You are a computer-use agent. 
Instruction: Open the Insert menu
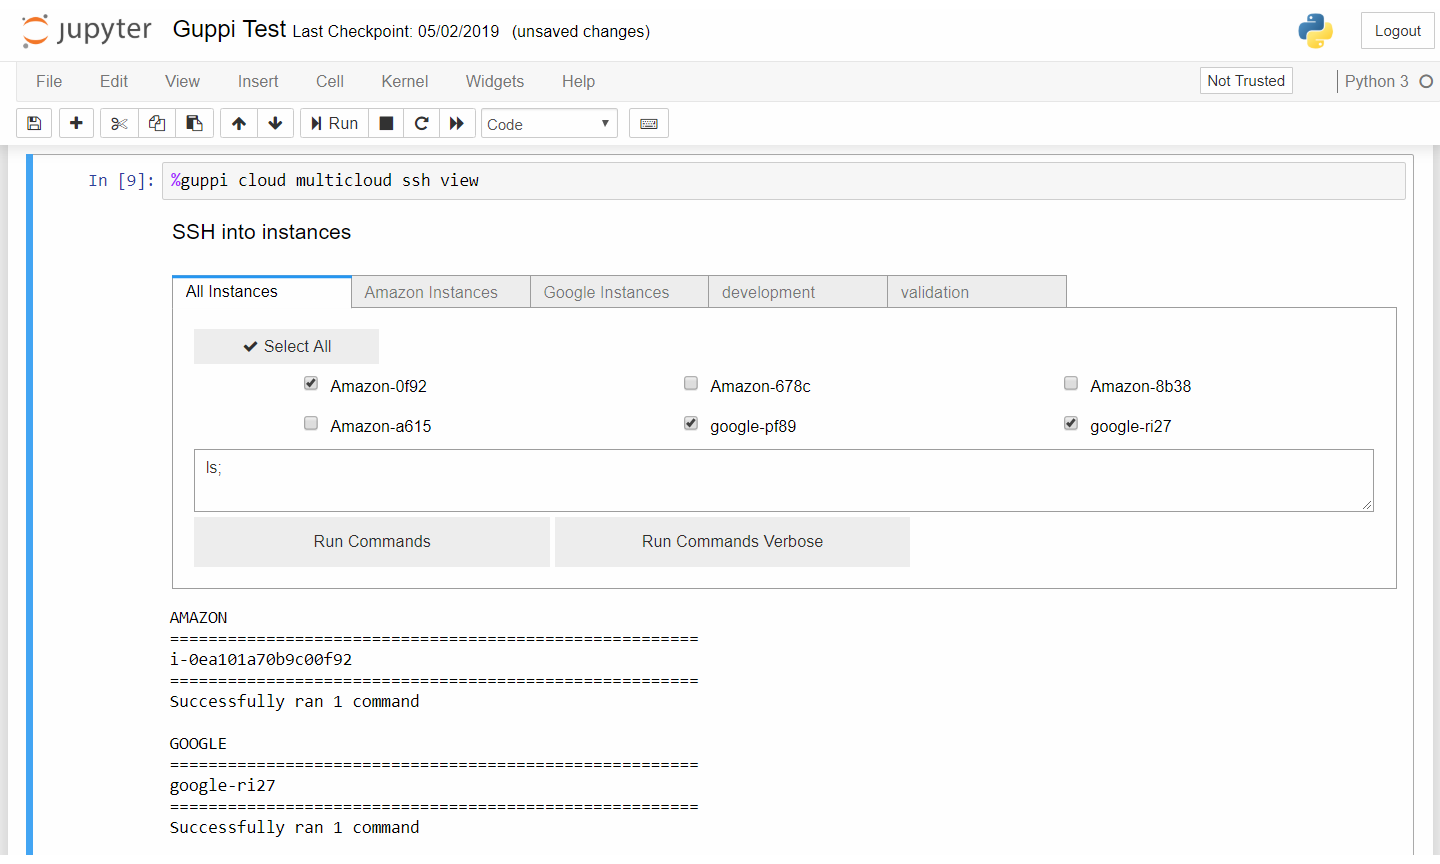[x=258, y=81]
